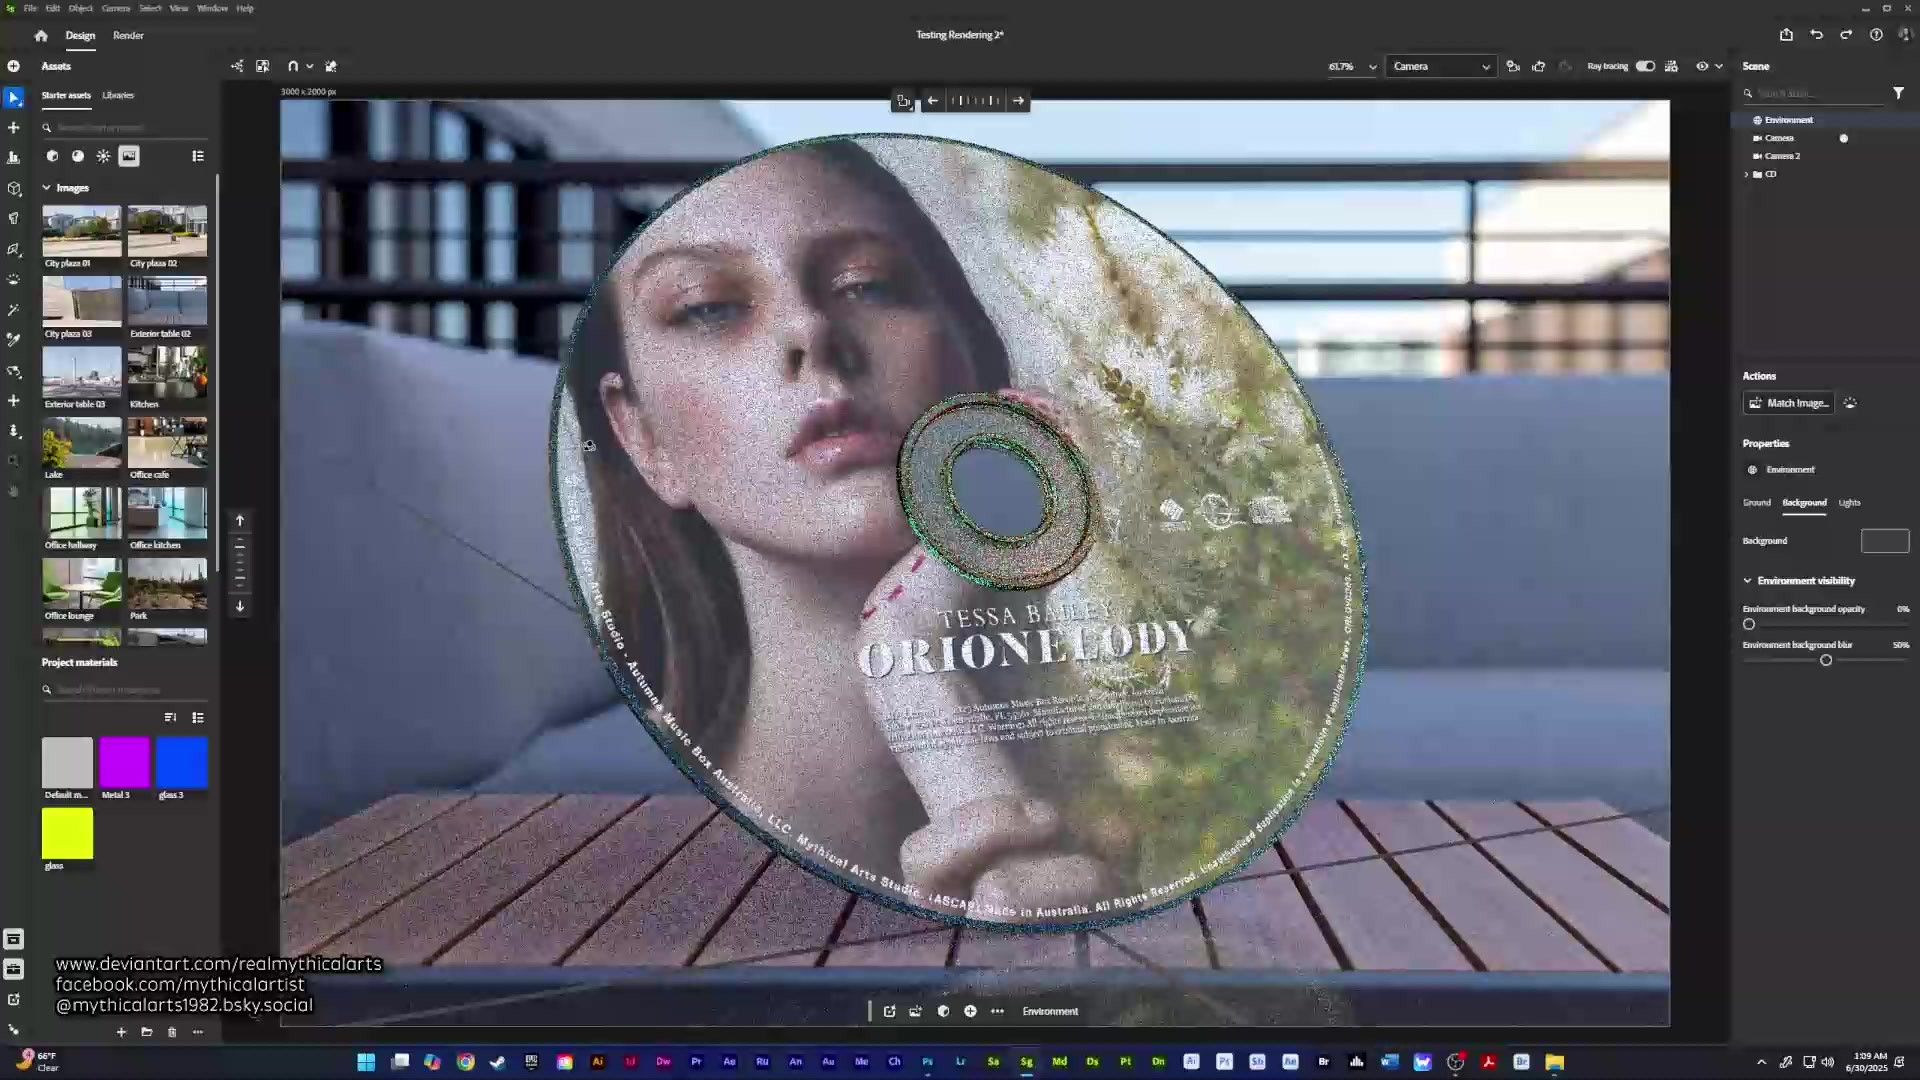Select the yellow glass material
Image resolution: width=1920 pixels, height=1080 pixels.
tap(67, 833)
